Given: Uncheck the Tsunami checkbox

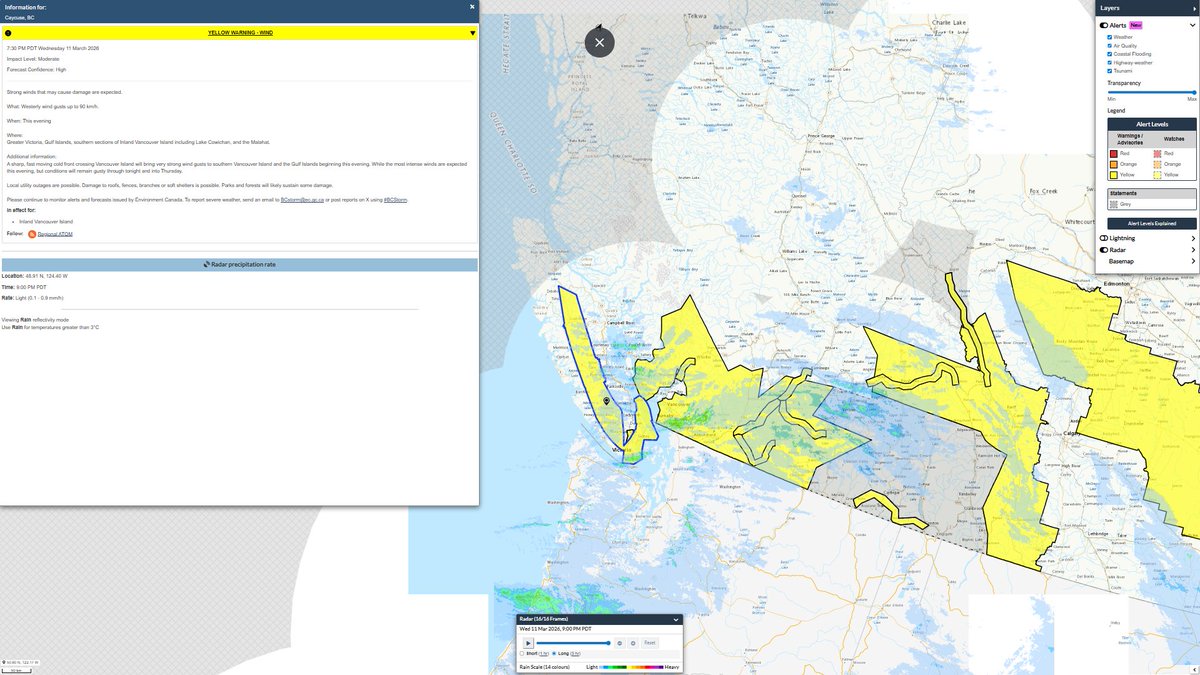Looking at the screenshot, I should pyautogui.click(x=1109, y=71).
